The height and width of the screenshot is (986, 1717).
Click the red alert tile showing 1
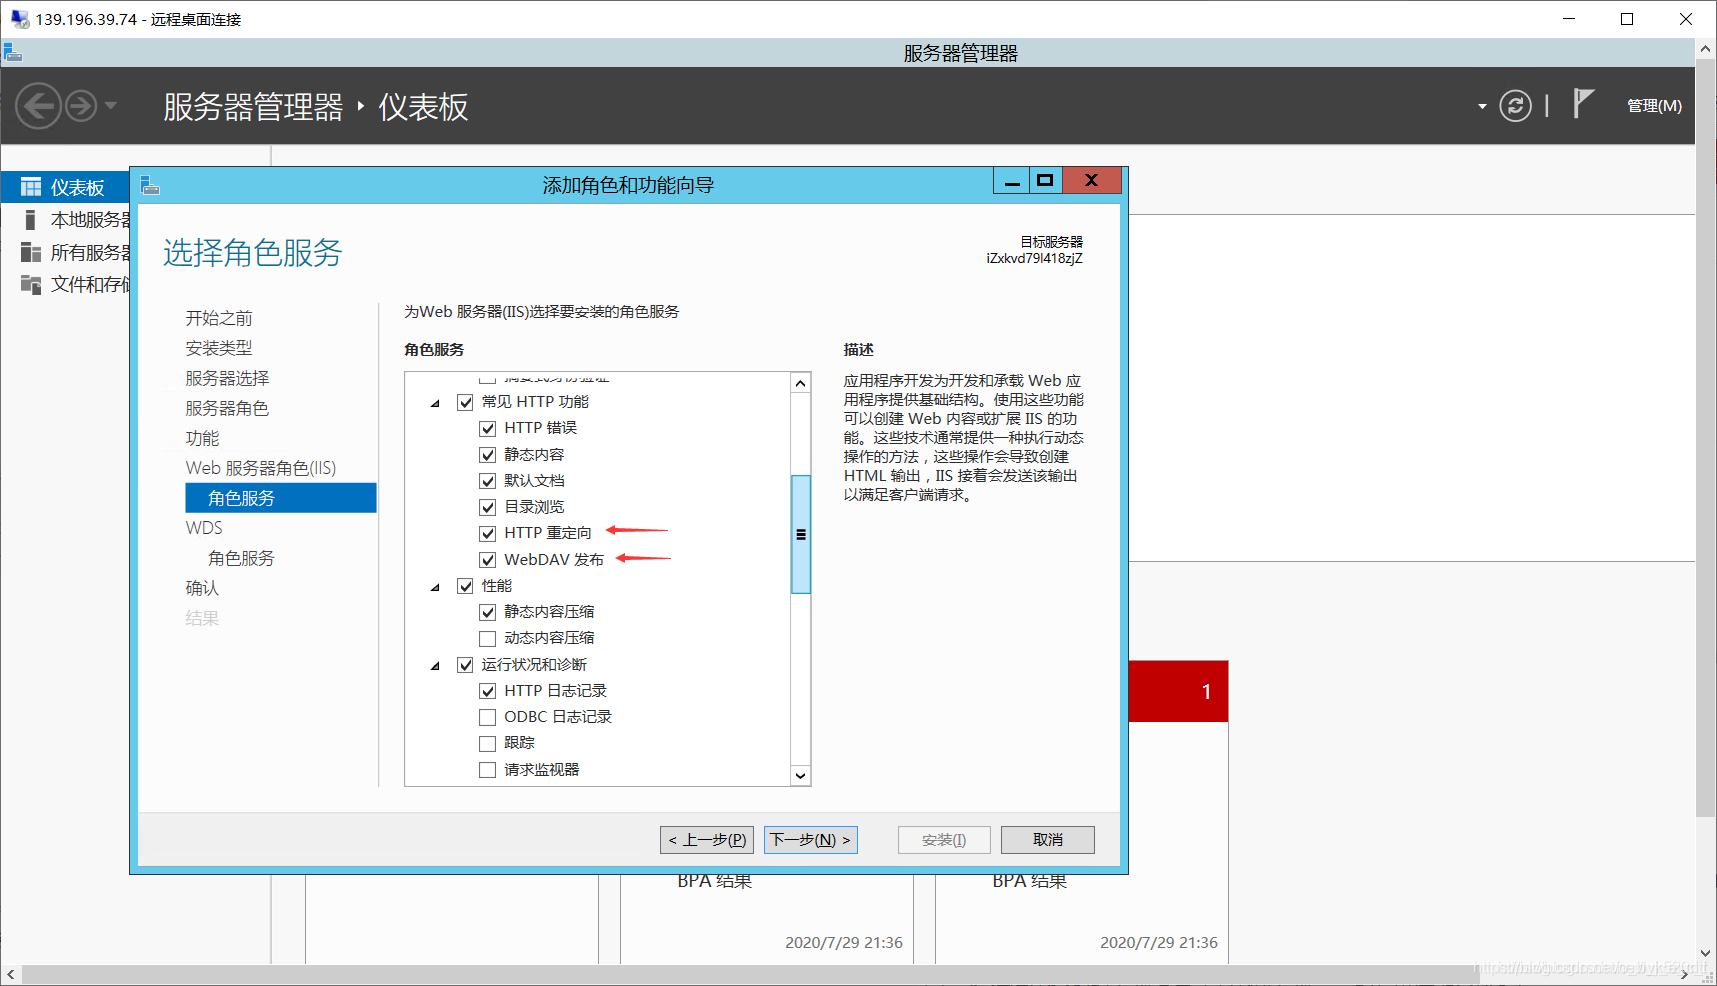tap(1179, 691)
